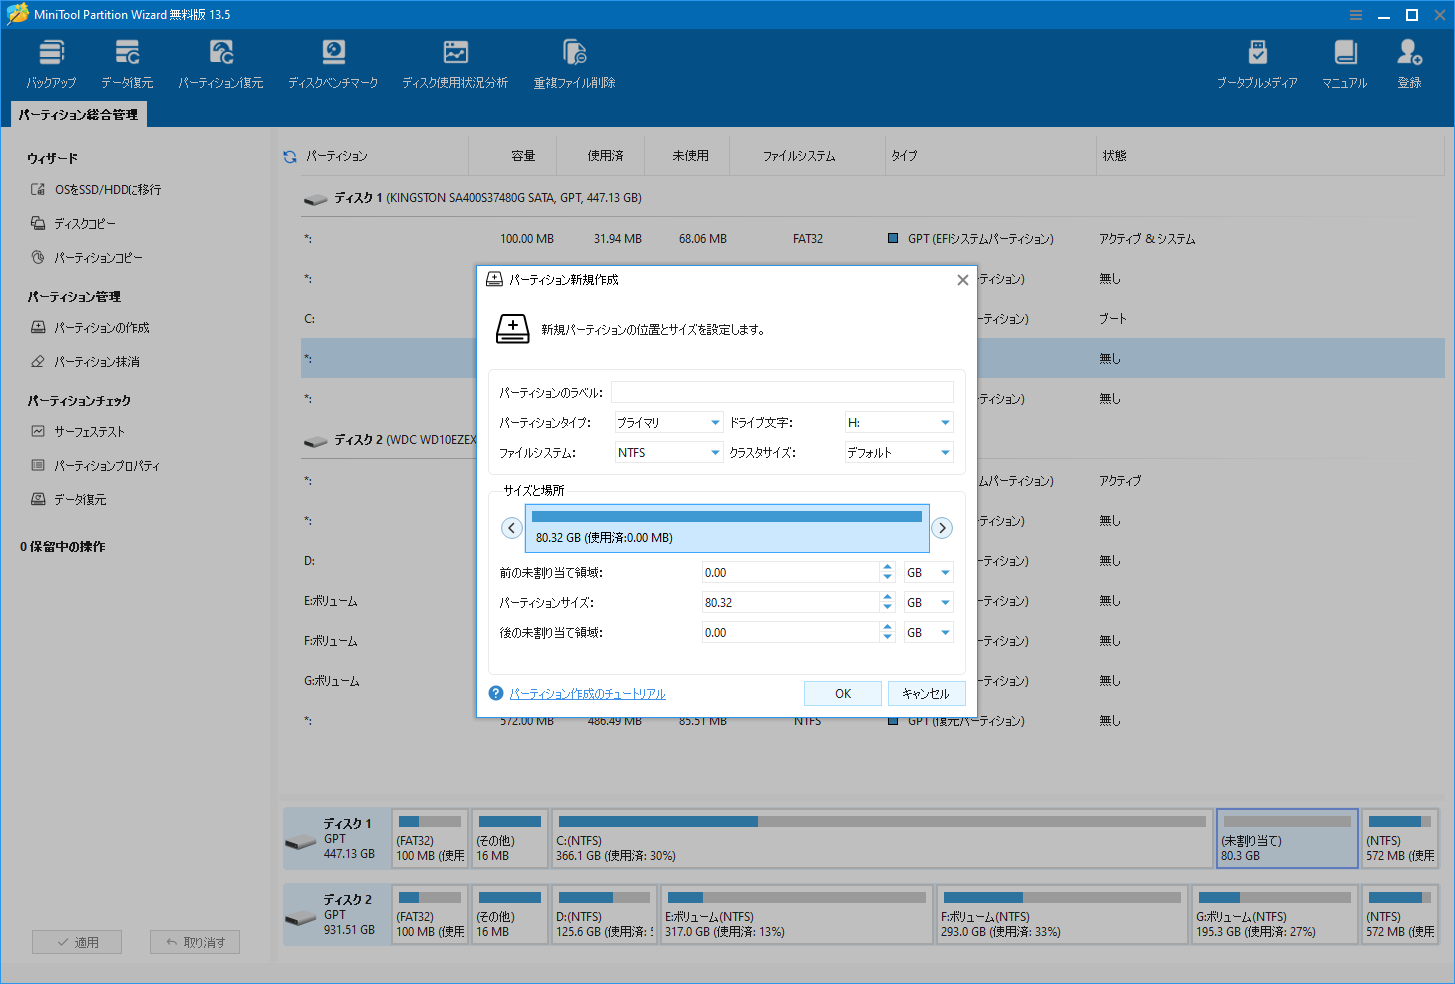Launch ディスク使用状況分析
Viewport: 1455px width, 984px height.
click(455, 60)
